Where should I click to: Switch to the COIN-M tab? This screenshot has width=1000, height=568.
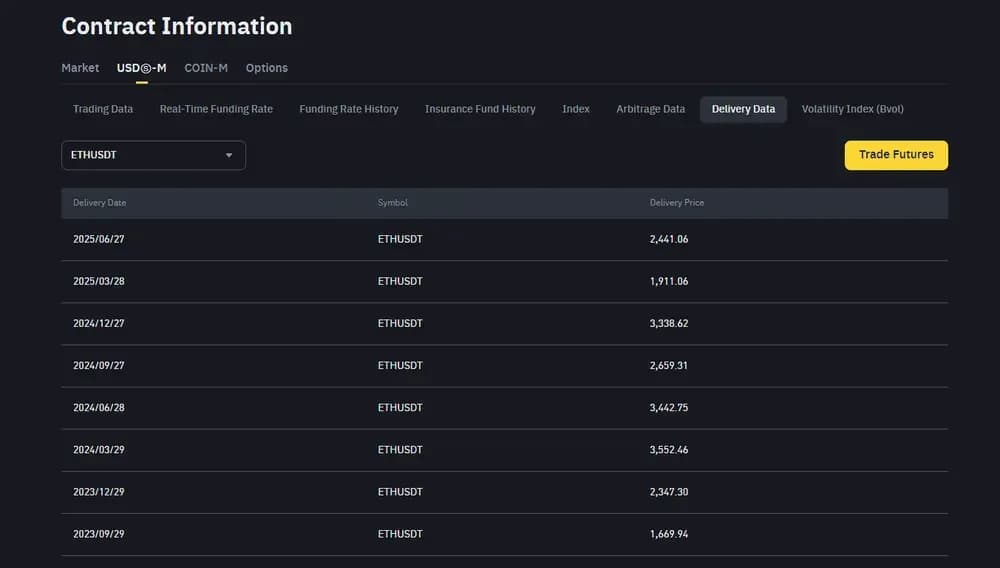(206, 68)
